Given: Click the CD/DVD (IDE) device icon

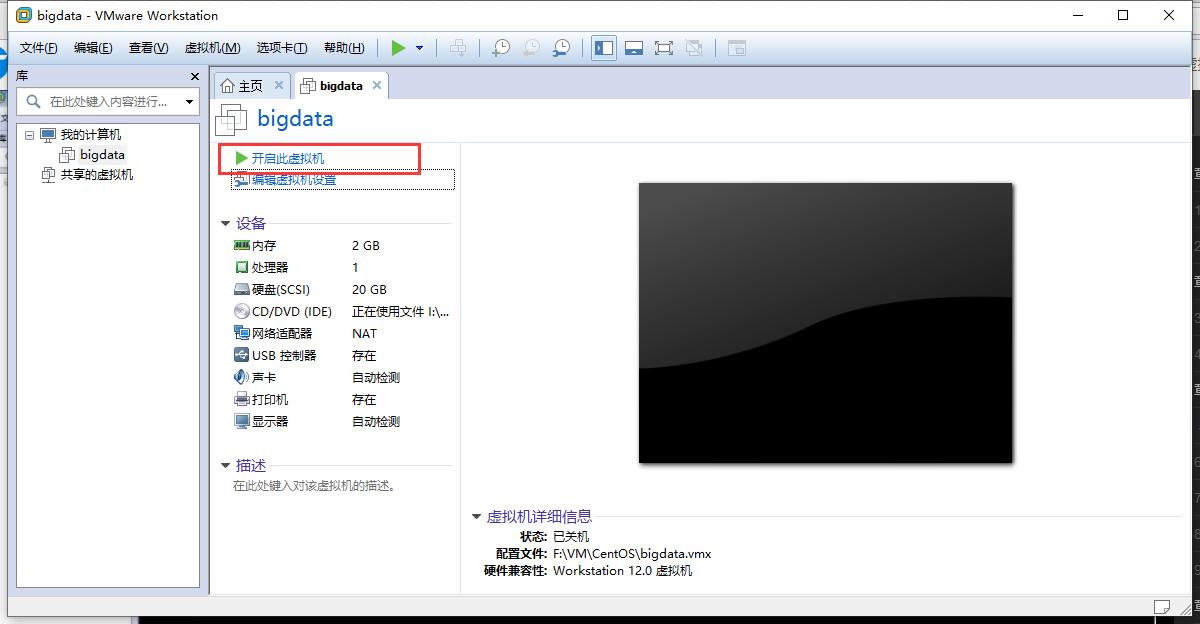Looking at the screenshot, I should pyautogui.click(x=241, y=311).
